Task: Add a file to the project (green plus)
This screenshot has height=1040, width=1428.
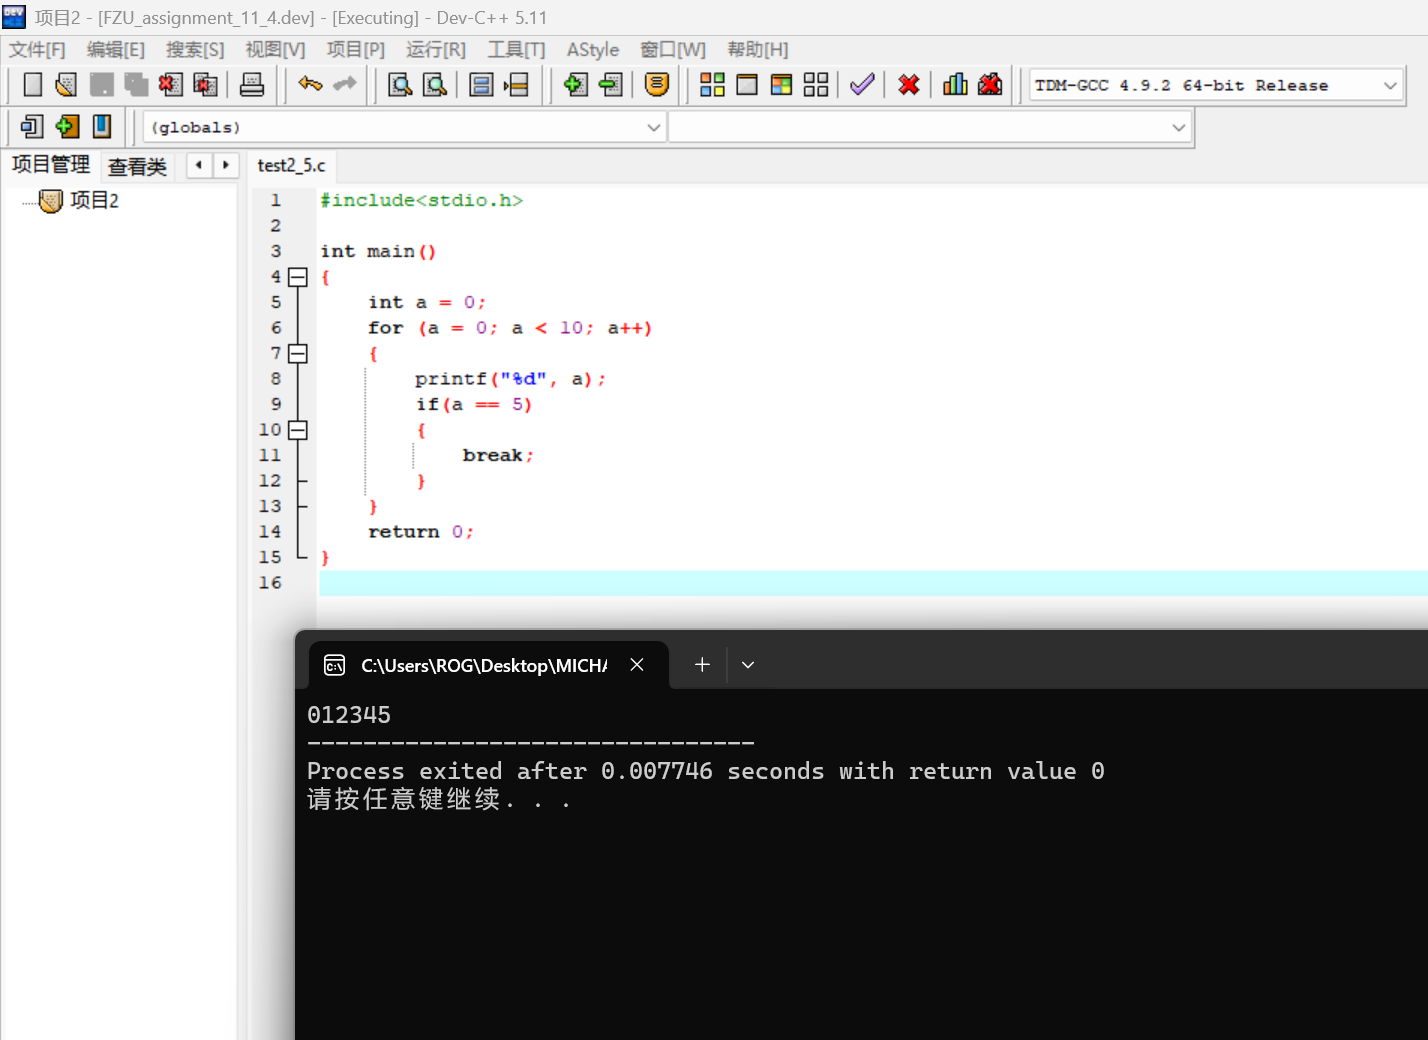Action: pos(575,85)
